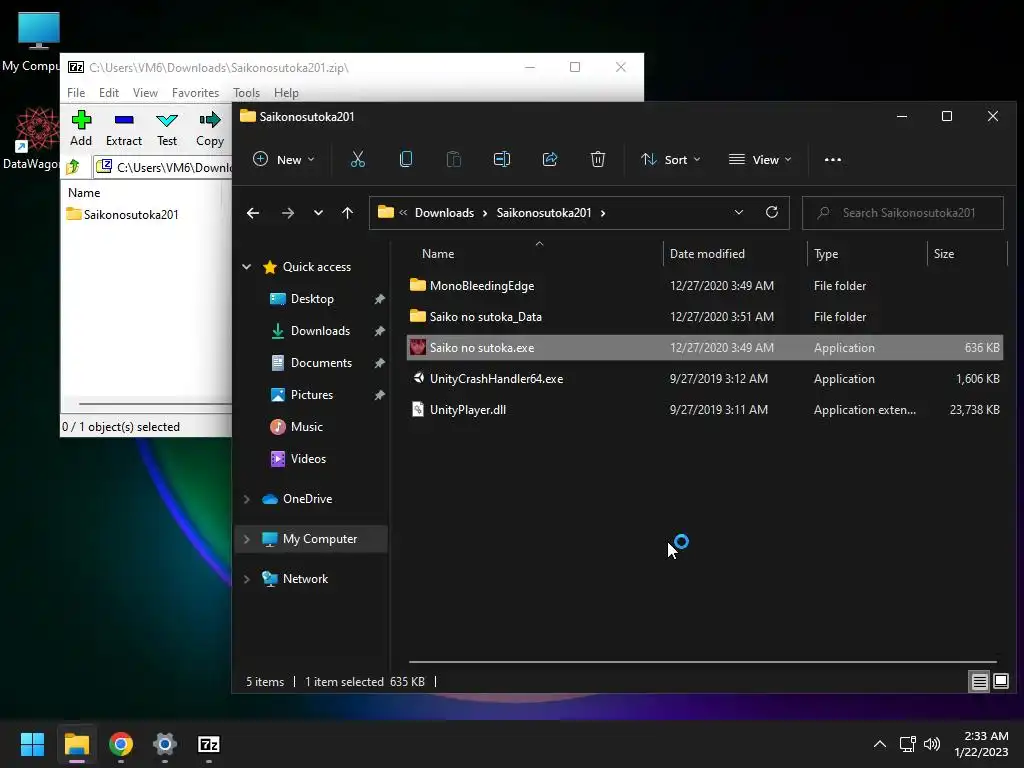The width and height of the screenshot is (1024, 768).
Task: Open the 7-Zip Favorites menu
Action: pos(195,93)
